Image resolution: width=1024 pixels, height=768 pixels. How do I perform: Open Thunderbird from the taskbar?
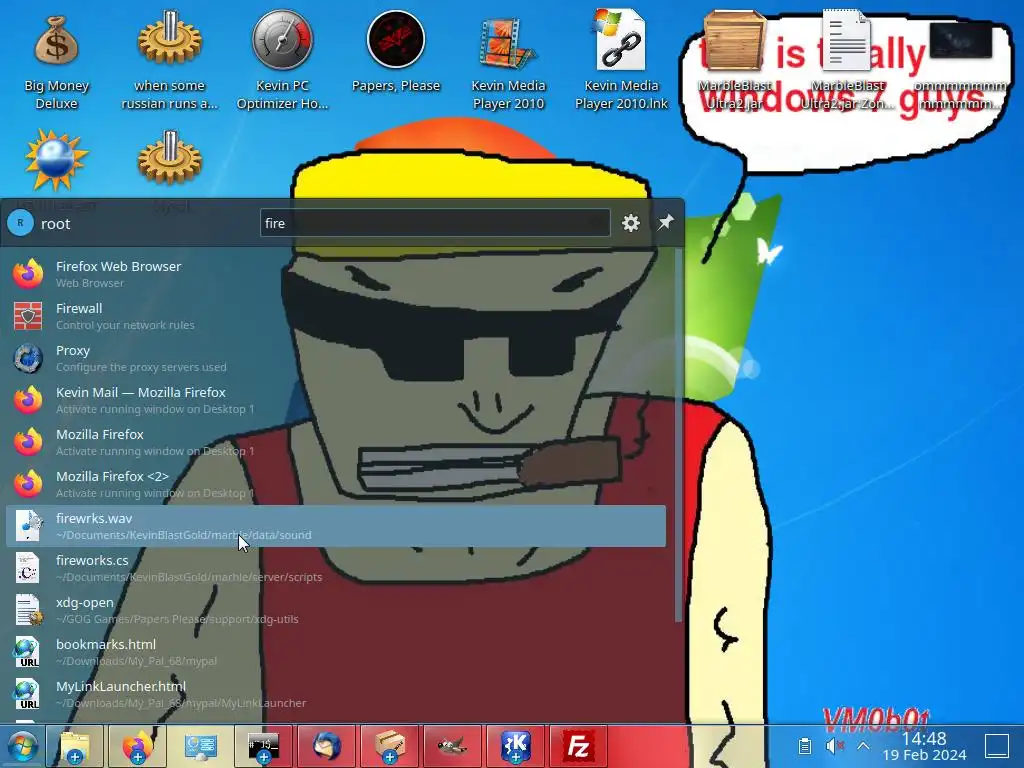(327, 746)
